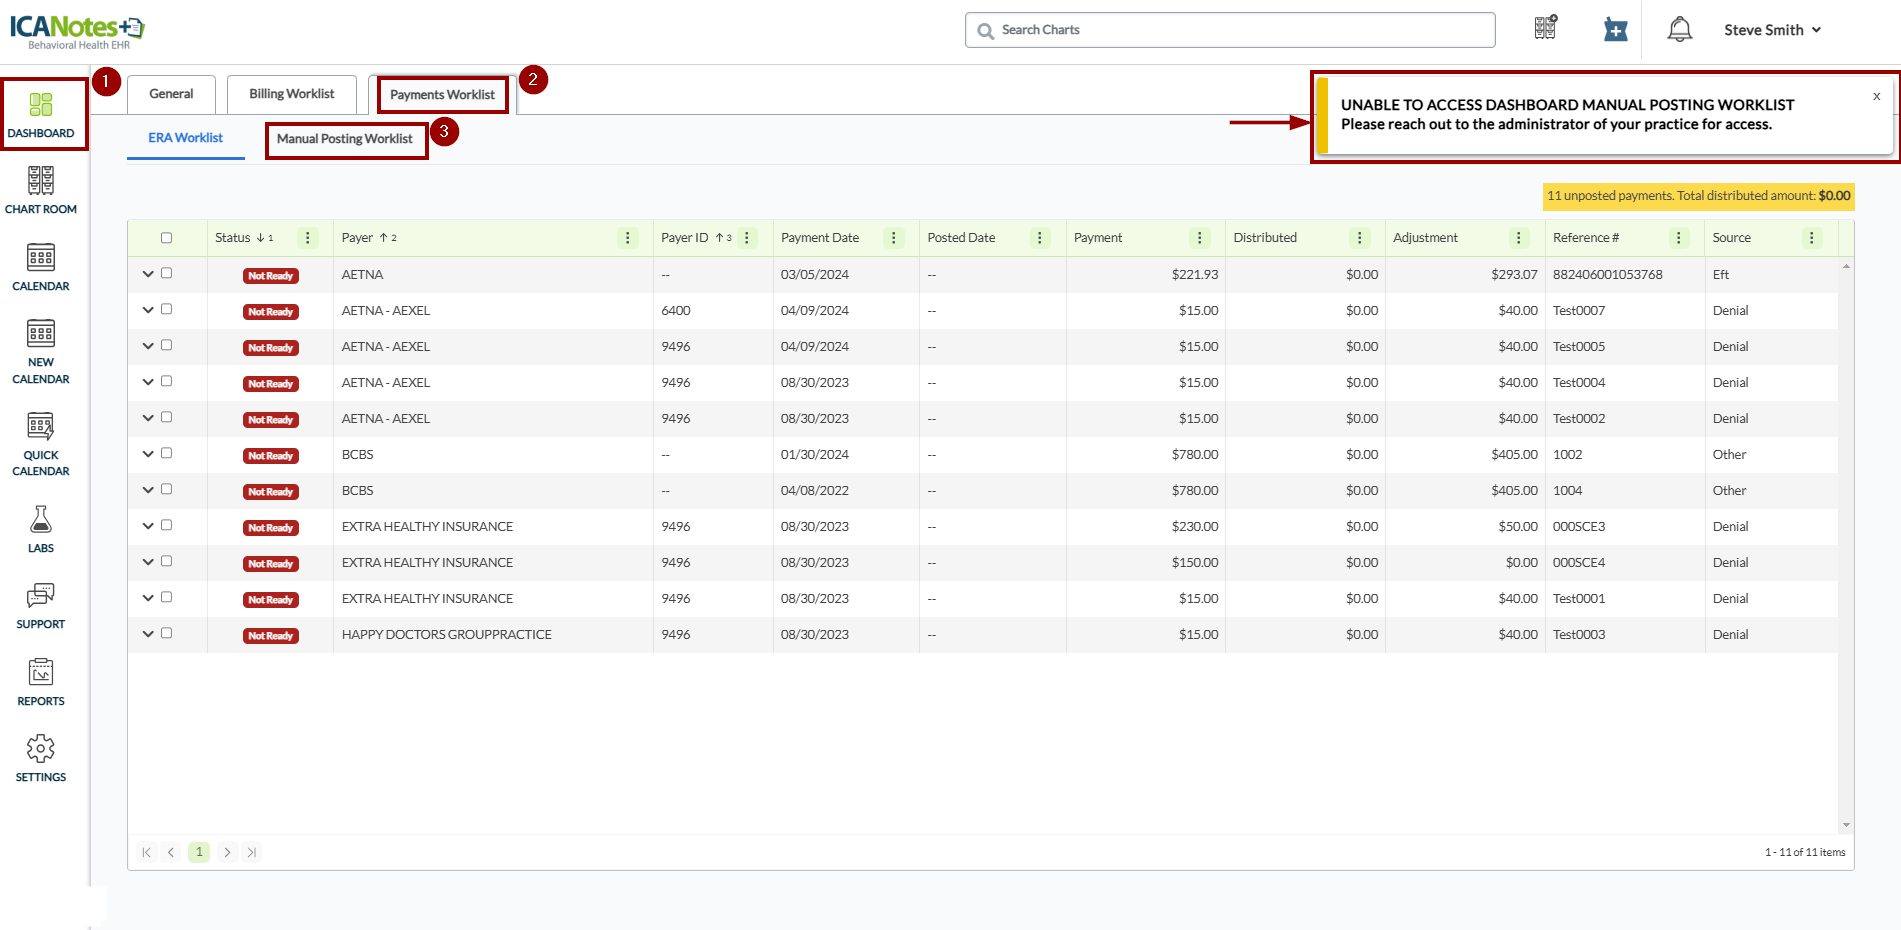The height and width of the screenshot is (930, 1901).
Task: Open Source column options menu
Action: pos(1812,238)
